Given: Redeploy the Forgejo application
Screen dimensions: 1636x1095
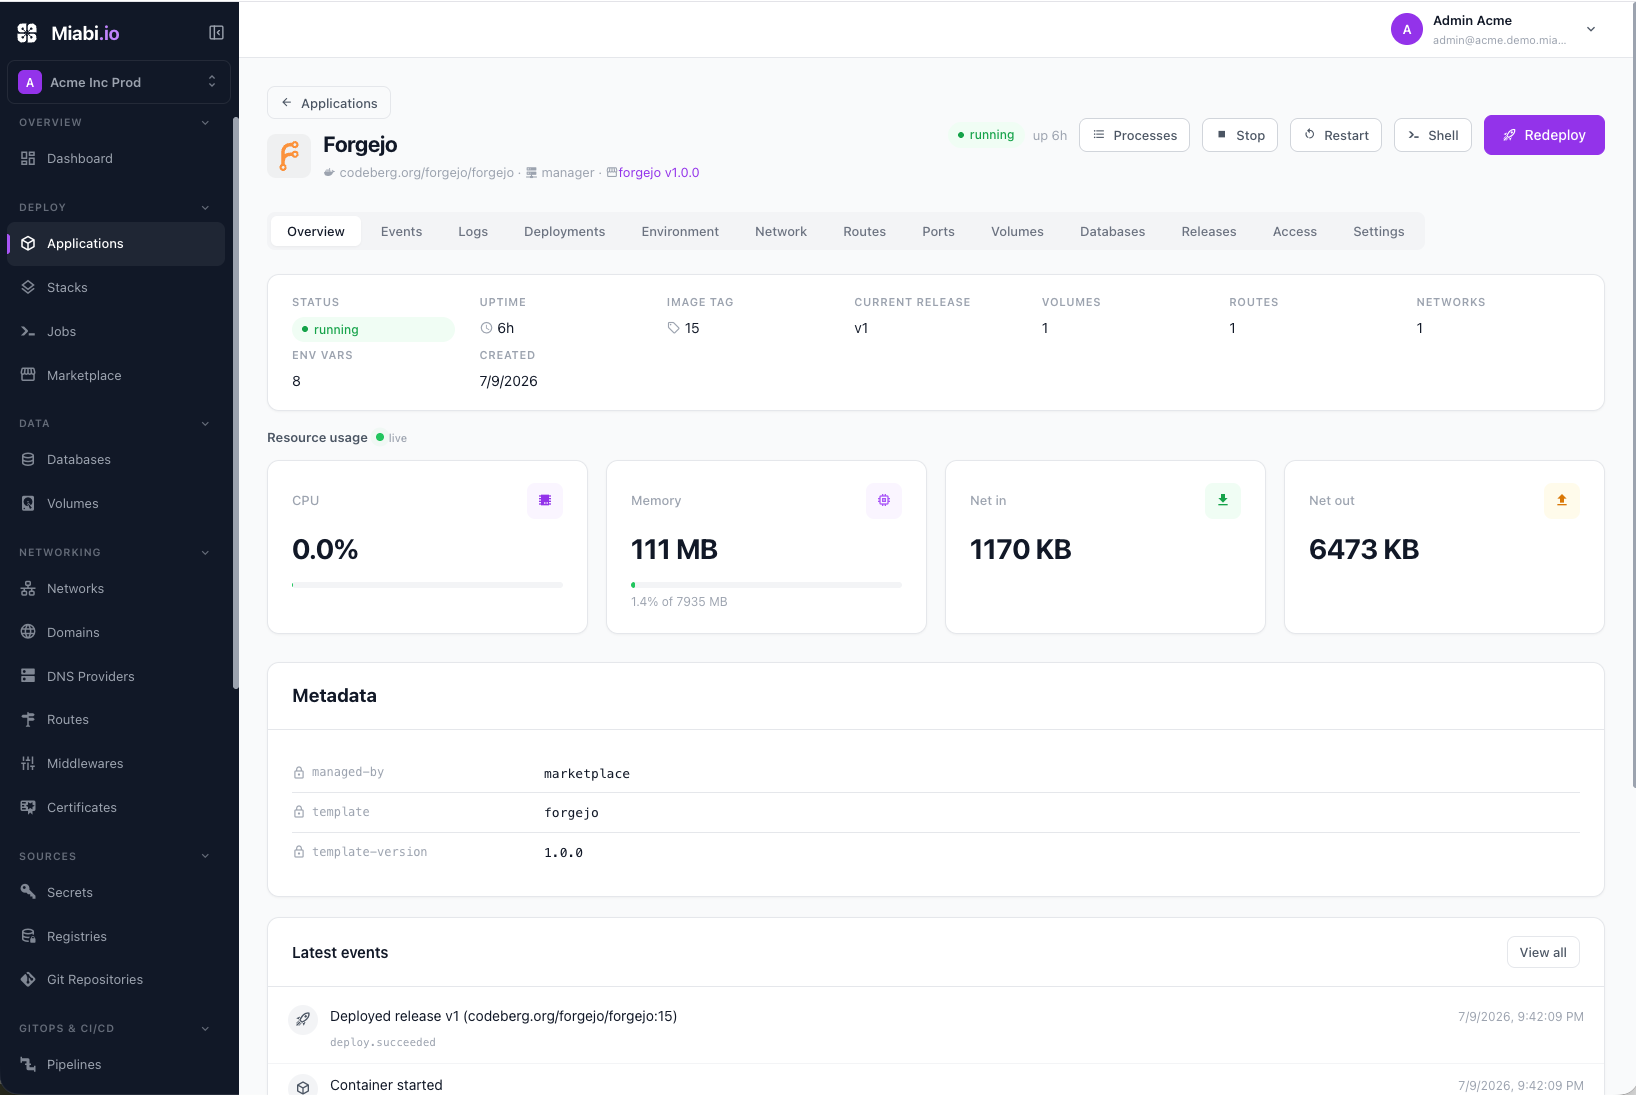Looking at the screenshot, I should [x=1544, y=135].
